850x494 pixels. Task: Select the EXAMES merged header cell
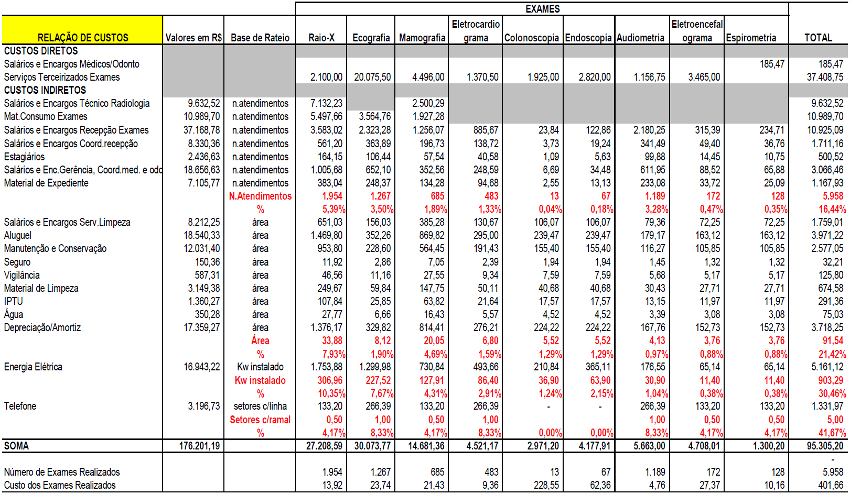[x=541, y=8]
